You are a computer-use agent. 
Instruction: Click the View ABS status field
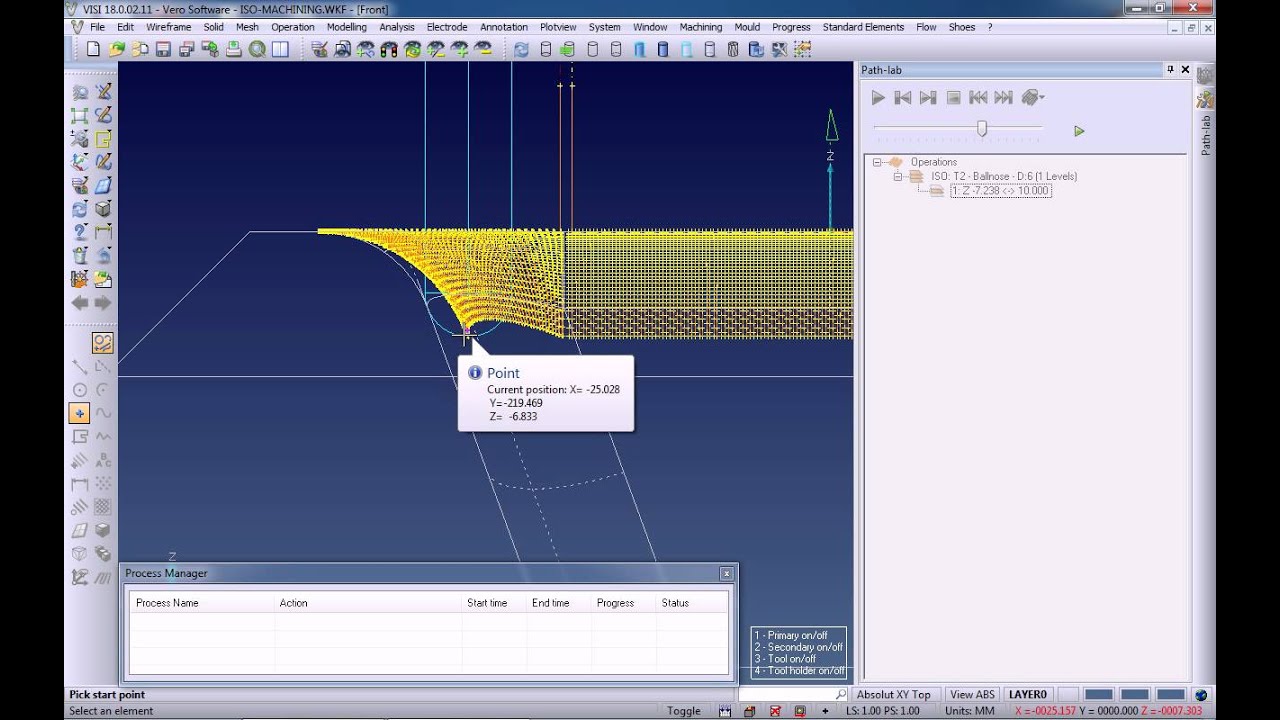[972, 694]
